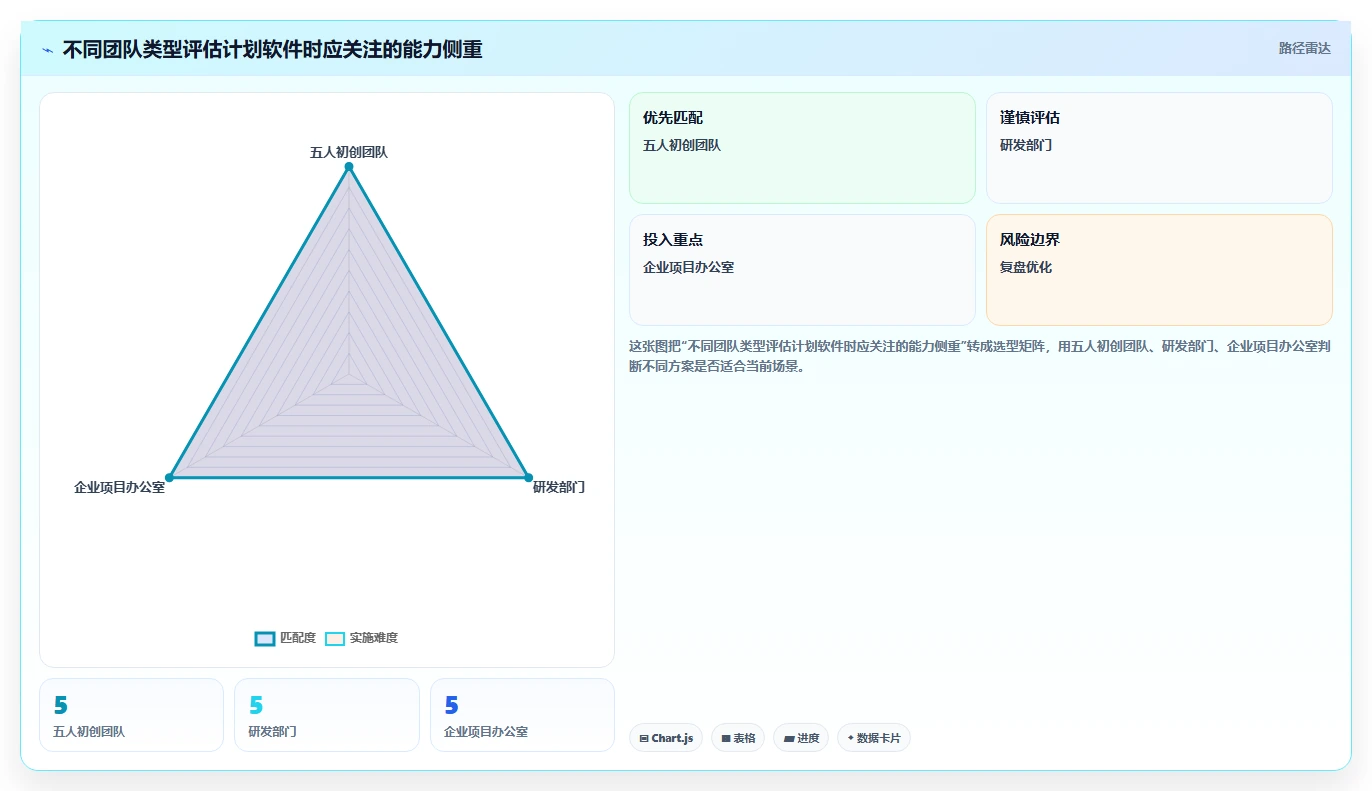The width and height of the screenshot is (1372, 791).
Task: Click the 实施难度 legend color box
Action: [x=335, y=638]
